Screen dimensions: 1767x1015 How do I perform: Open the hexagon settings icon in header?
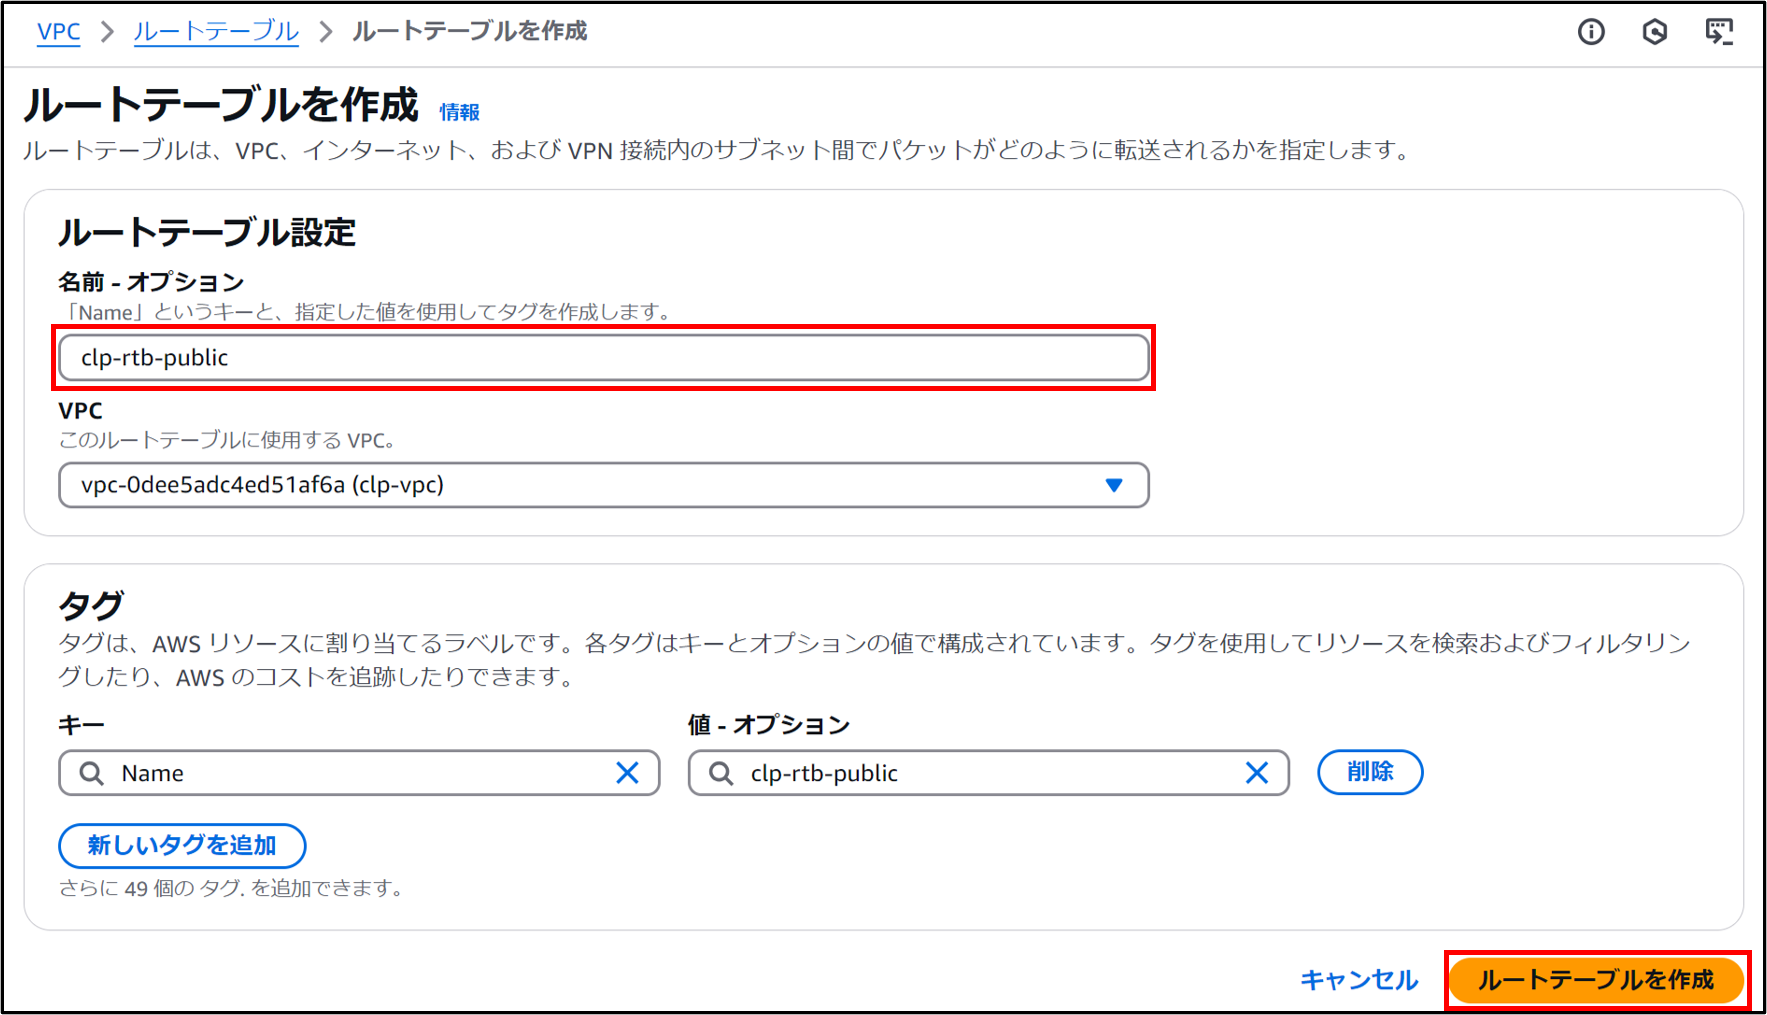point(1655,32)
